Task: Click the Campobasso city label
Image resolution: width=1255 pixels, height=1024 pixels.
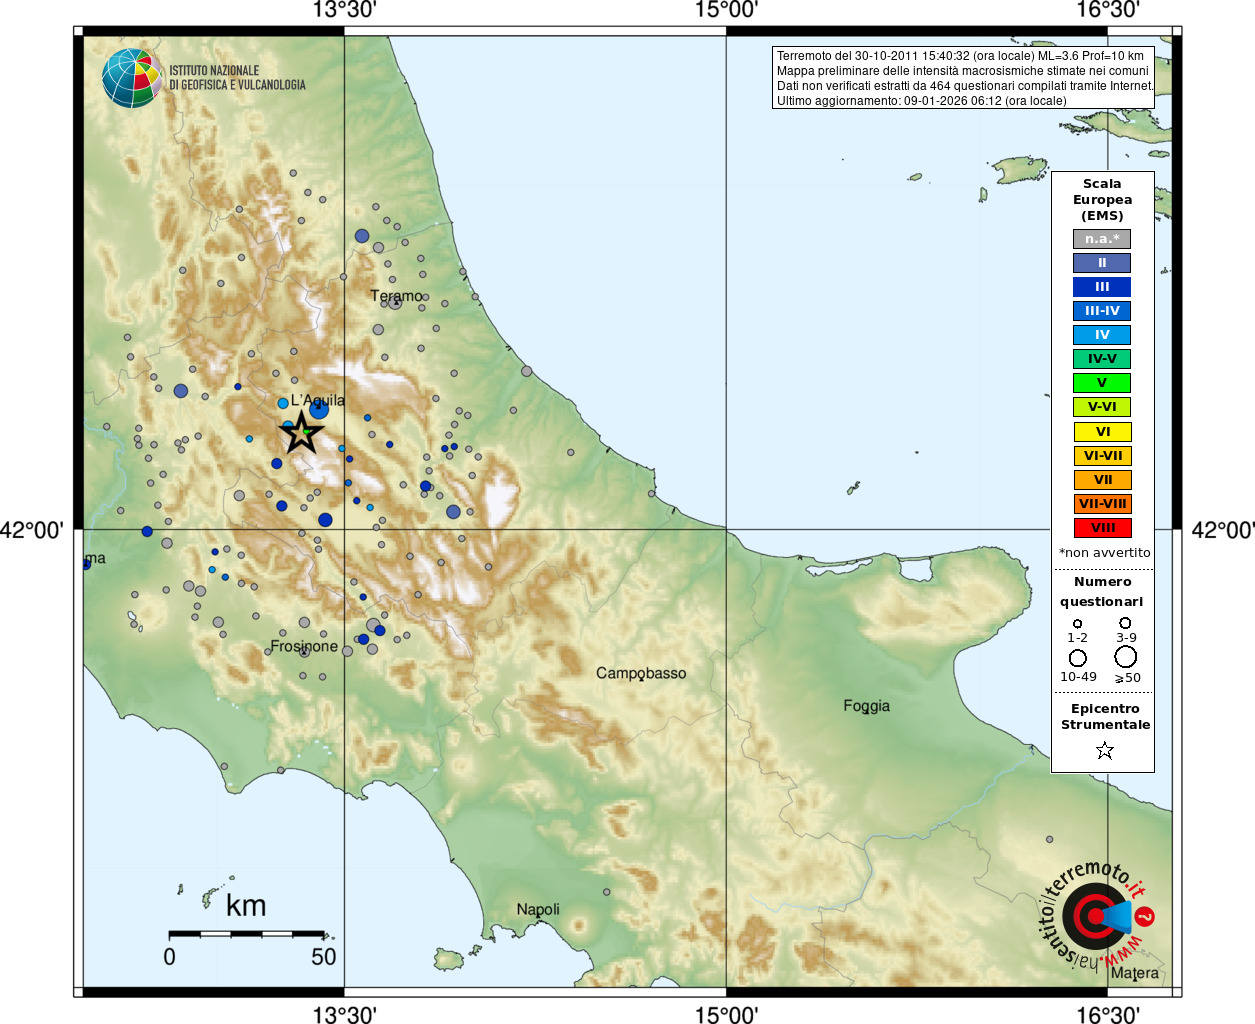Action: pos(641,673)
